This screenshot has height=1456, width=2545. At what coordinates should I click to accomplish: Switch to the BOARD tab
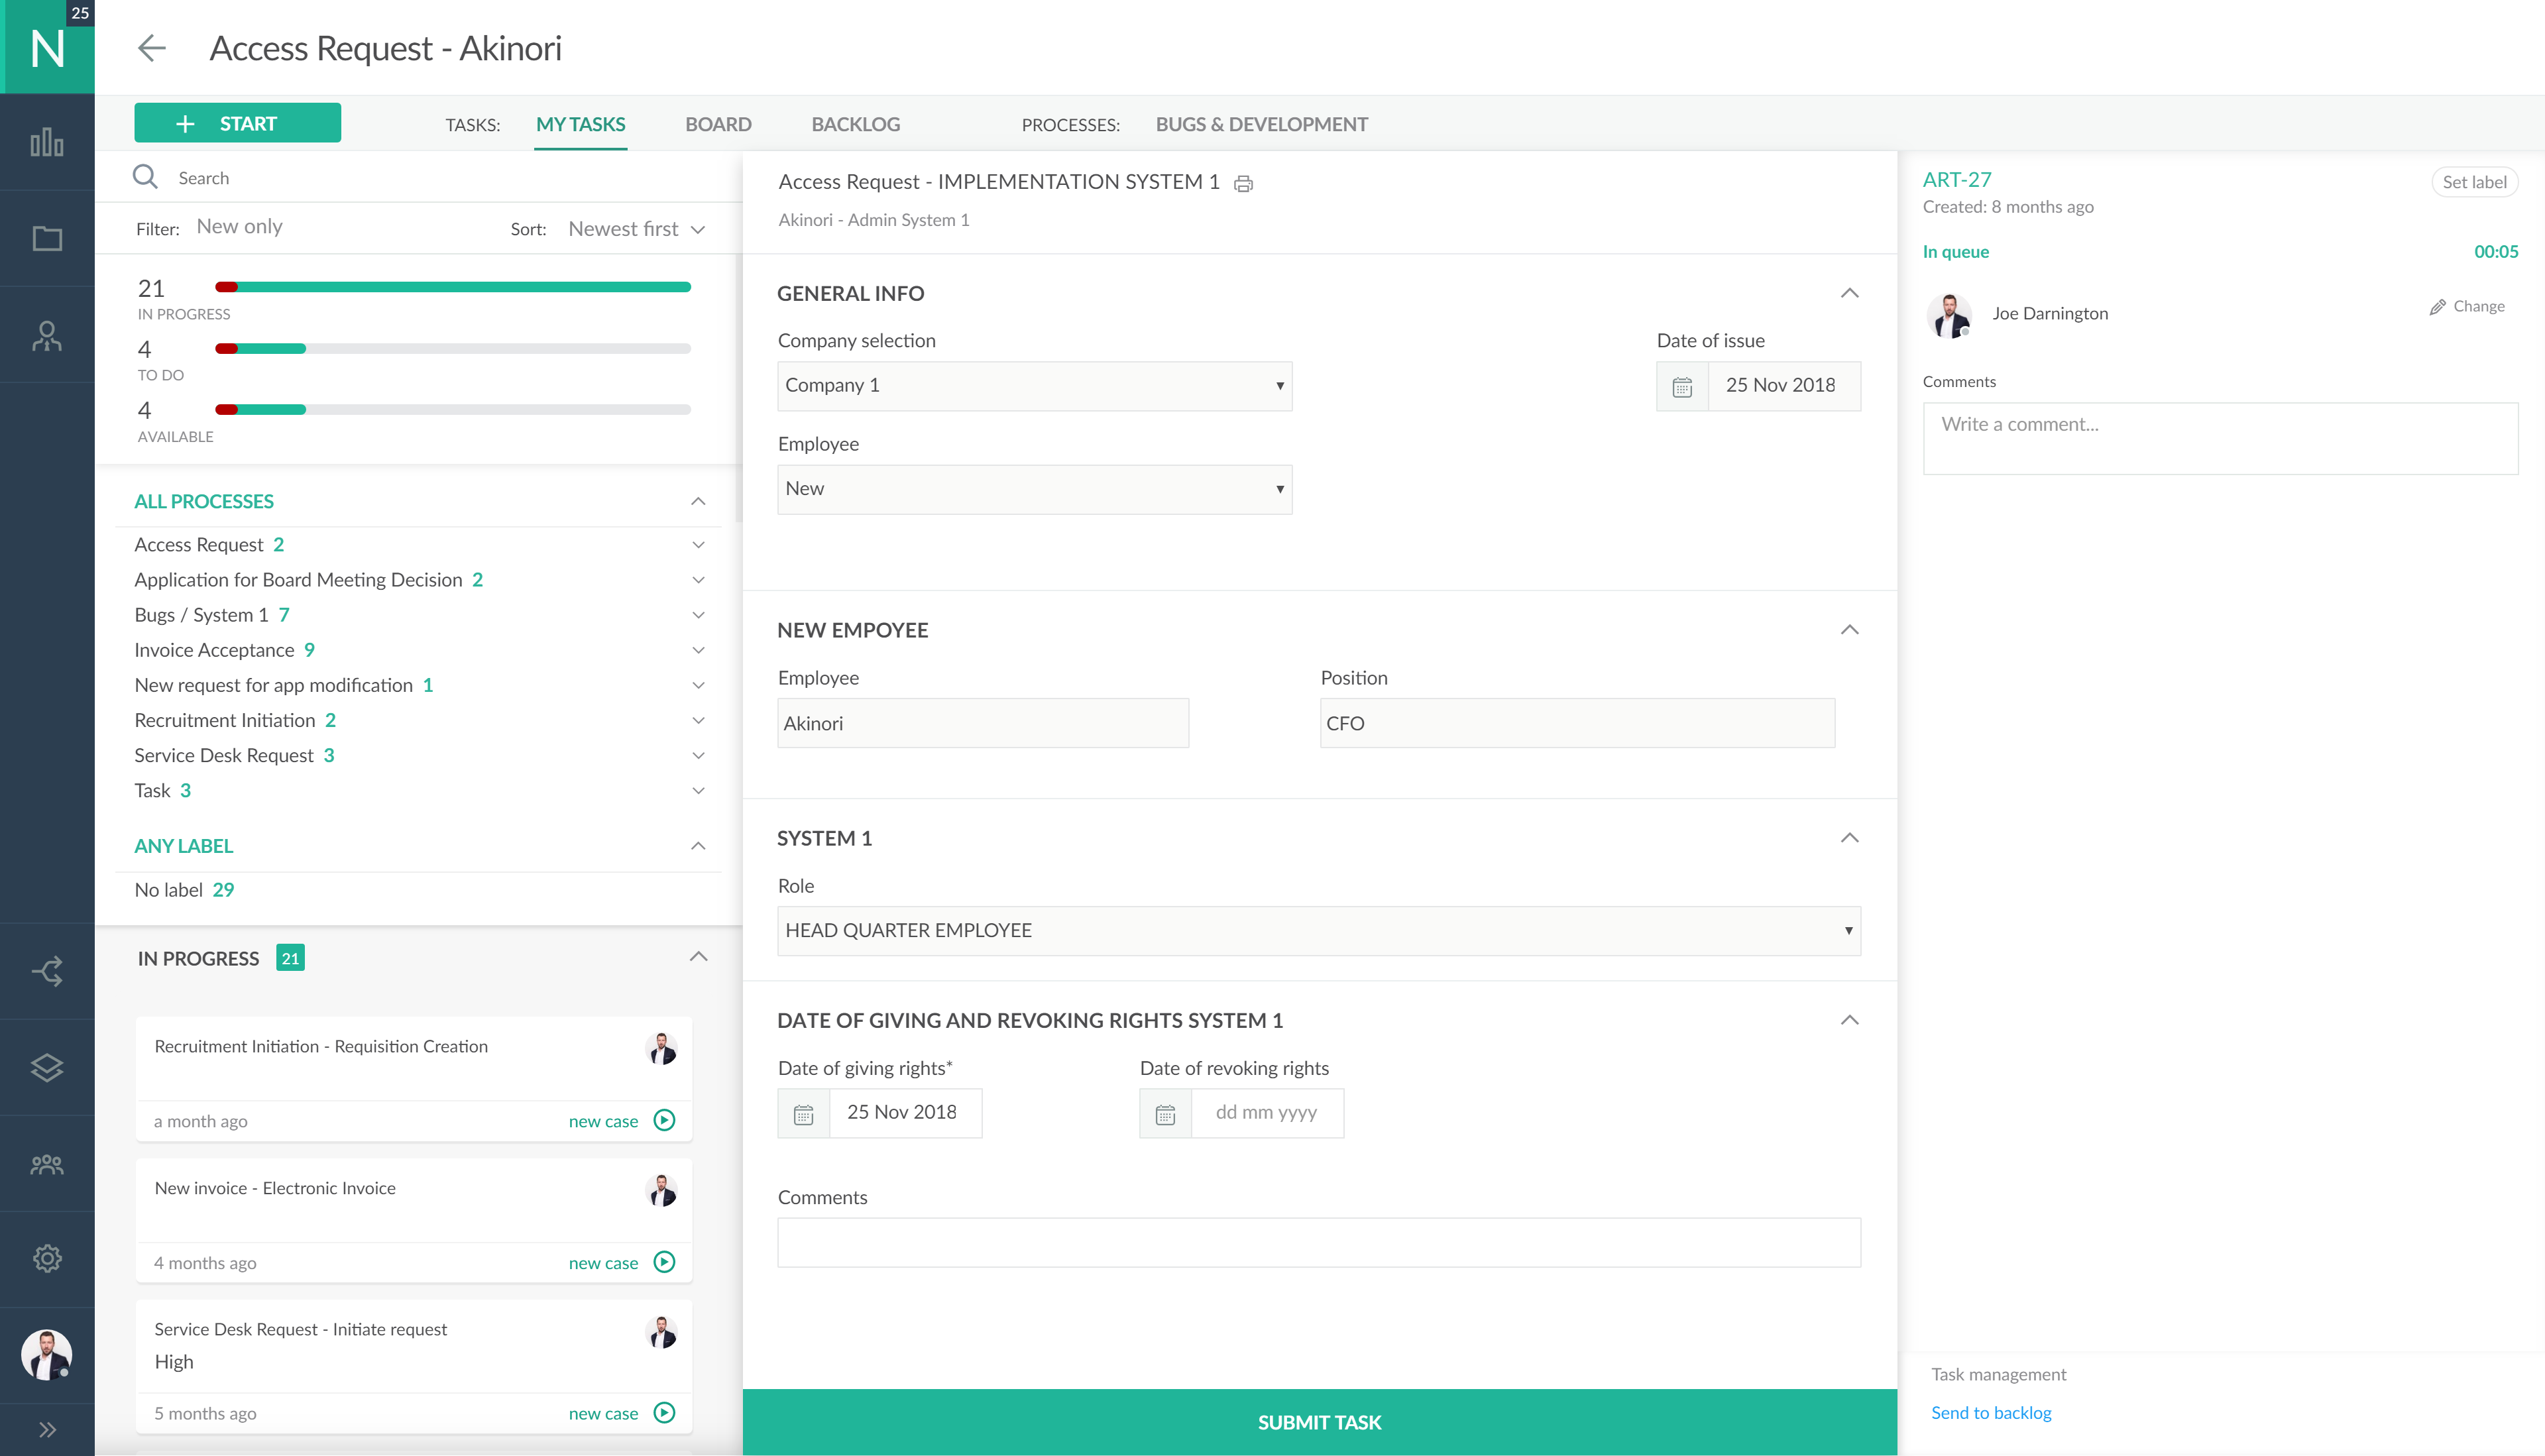(x=718, y=124)
